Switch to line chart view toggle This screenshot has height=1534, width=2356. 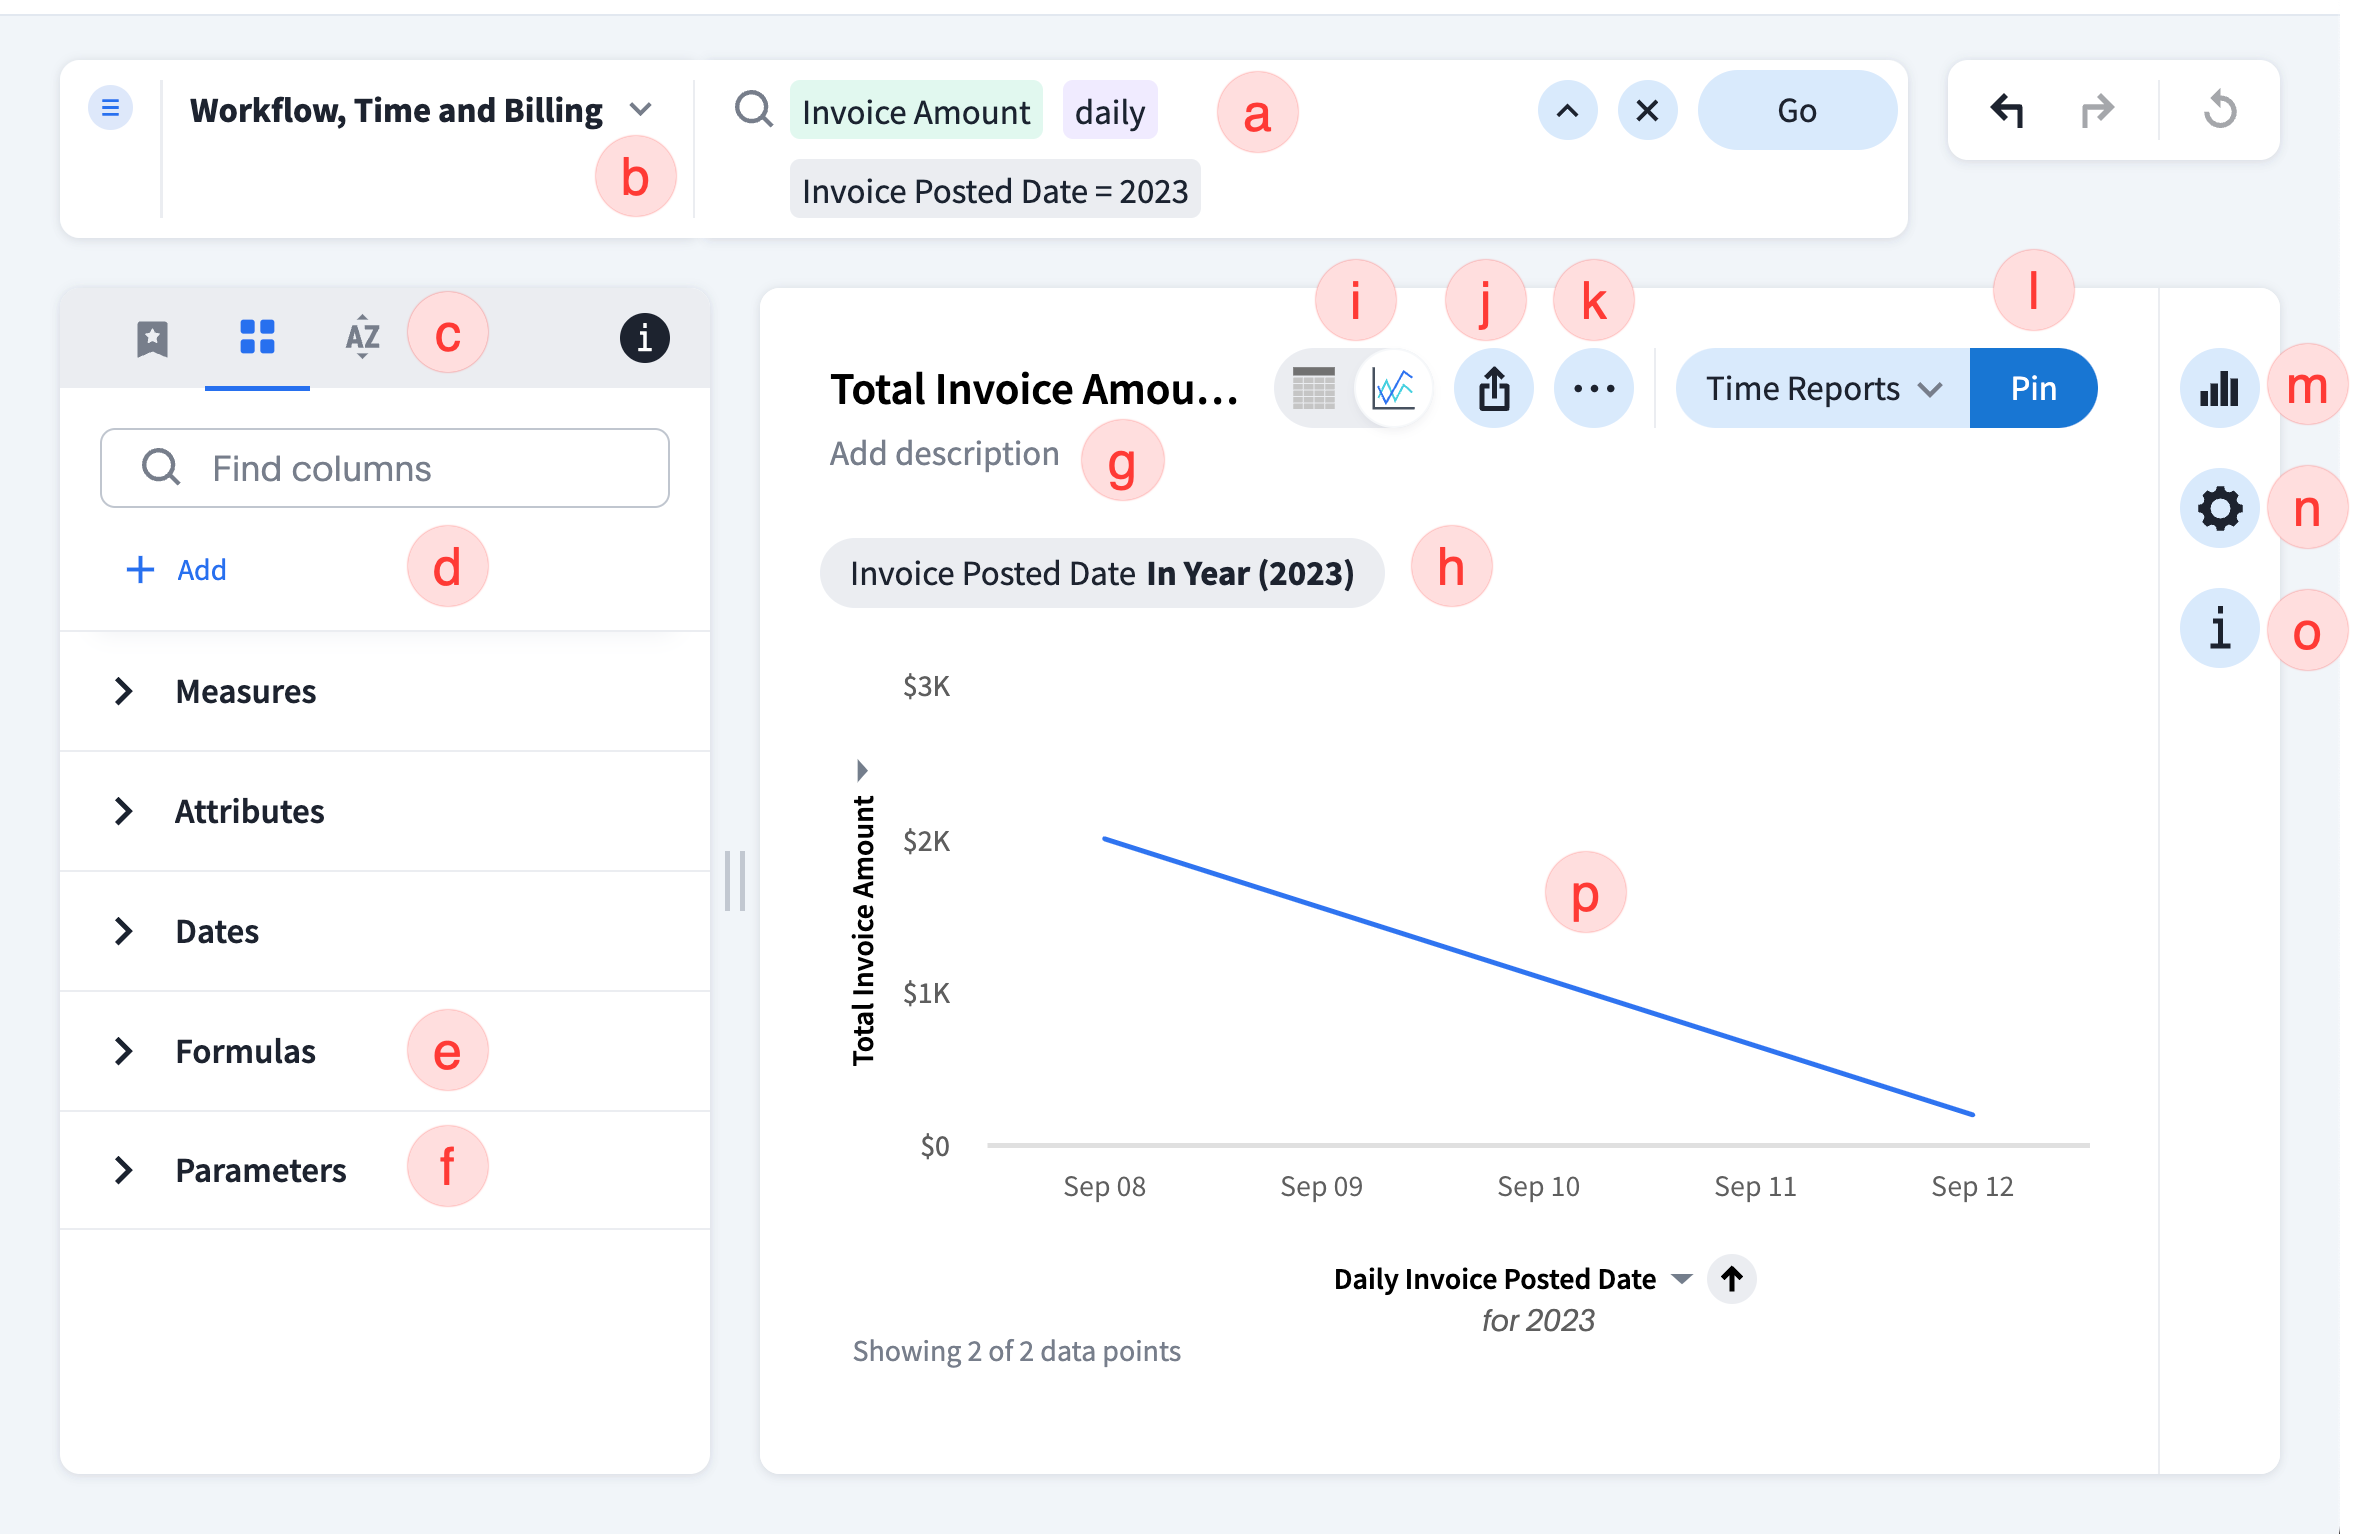click(1393, 389)
